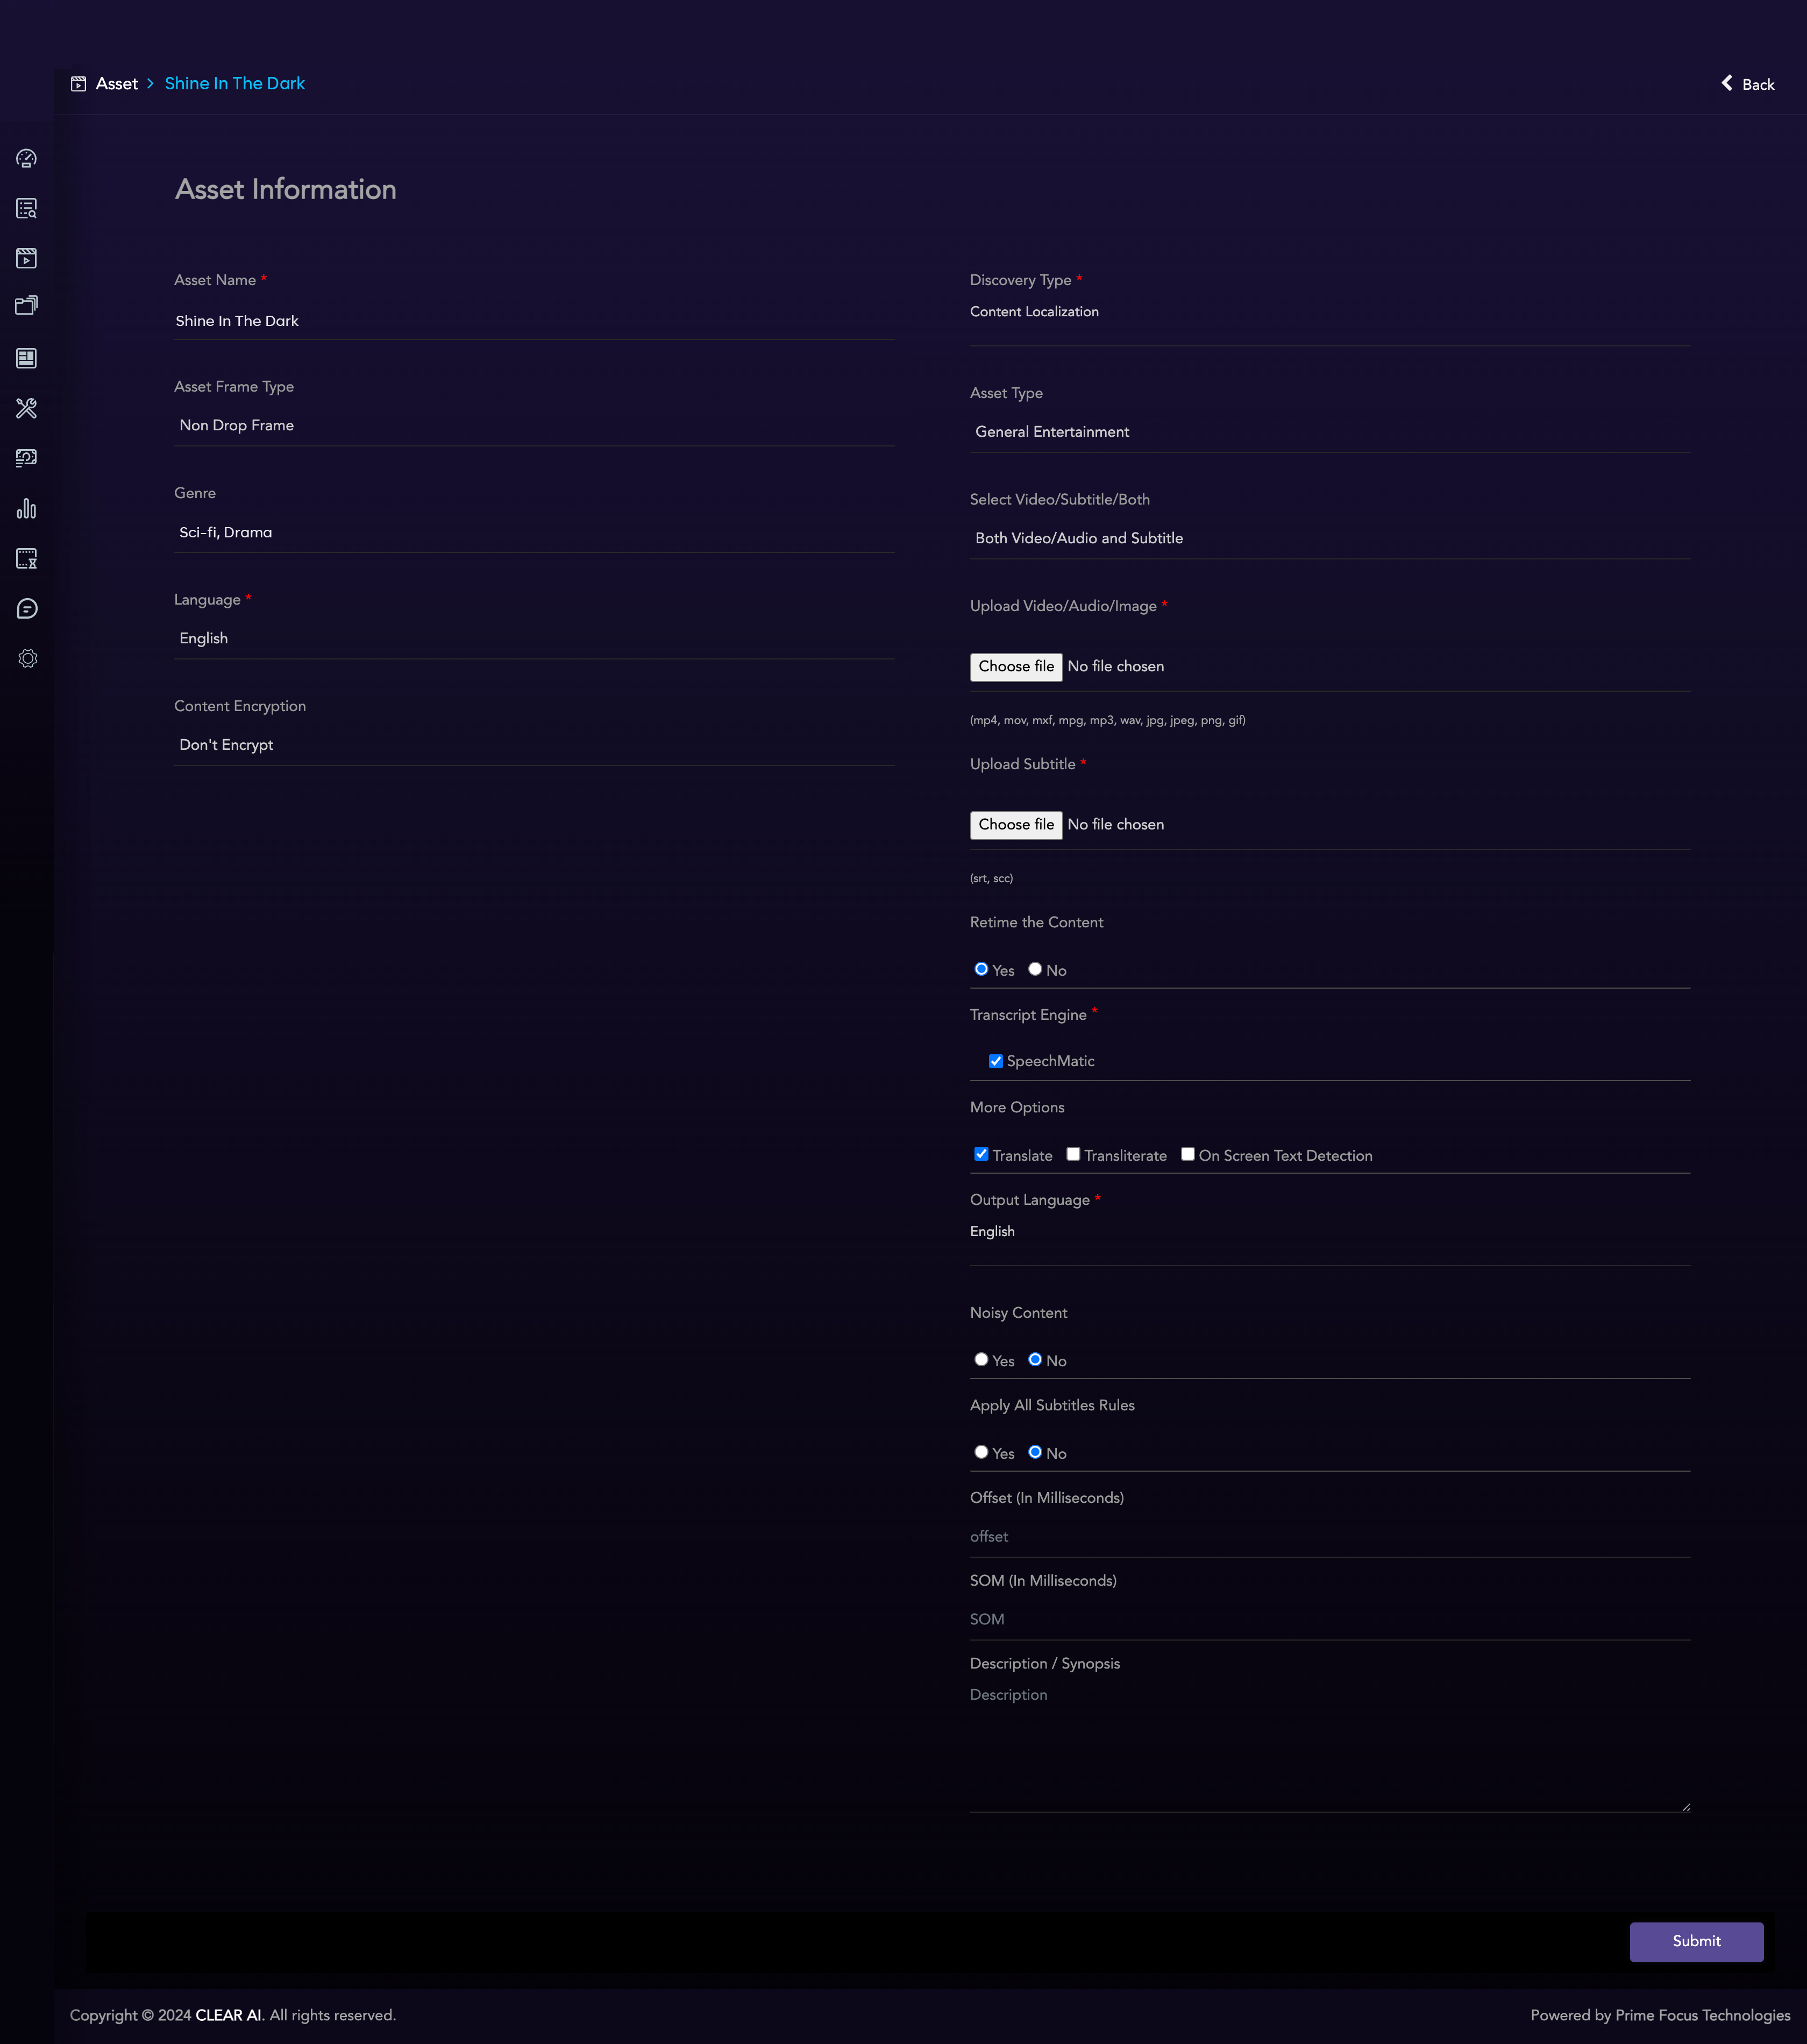
Task: Click the SOM milliseconds input field
Action: click(x=1330, y=1620)
